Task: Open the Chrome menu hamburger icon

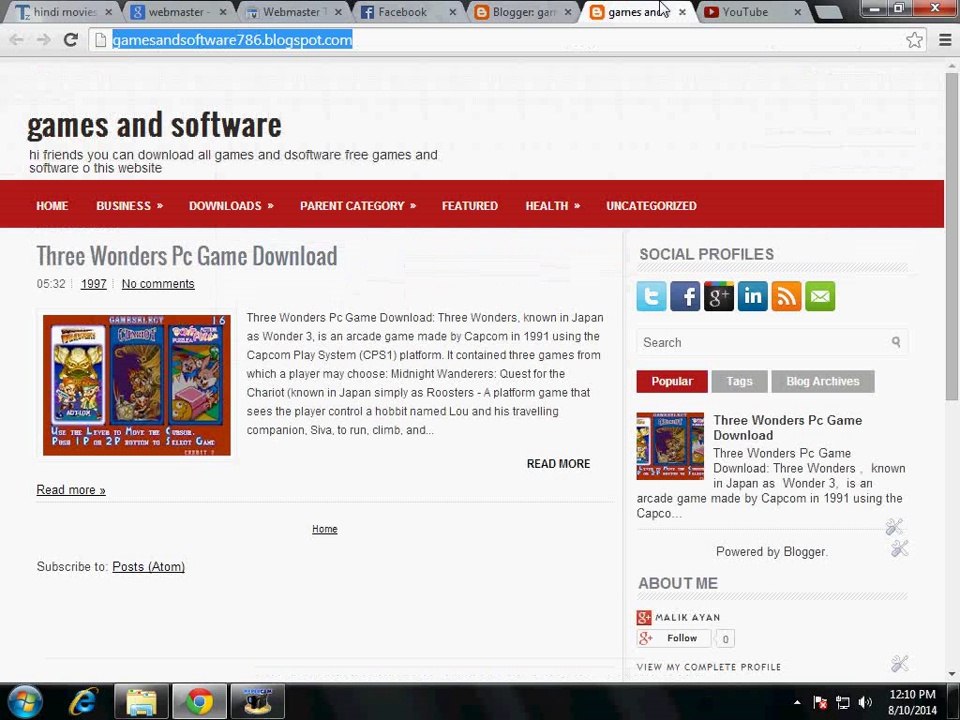Action: click(x=945, y=40)
